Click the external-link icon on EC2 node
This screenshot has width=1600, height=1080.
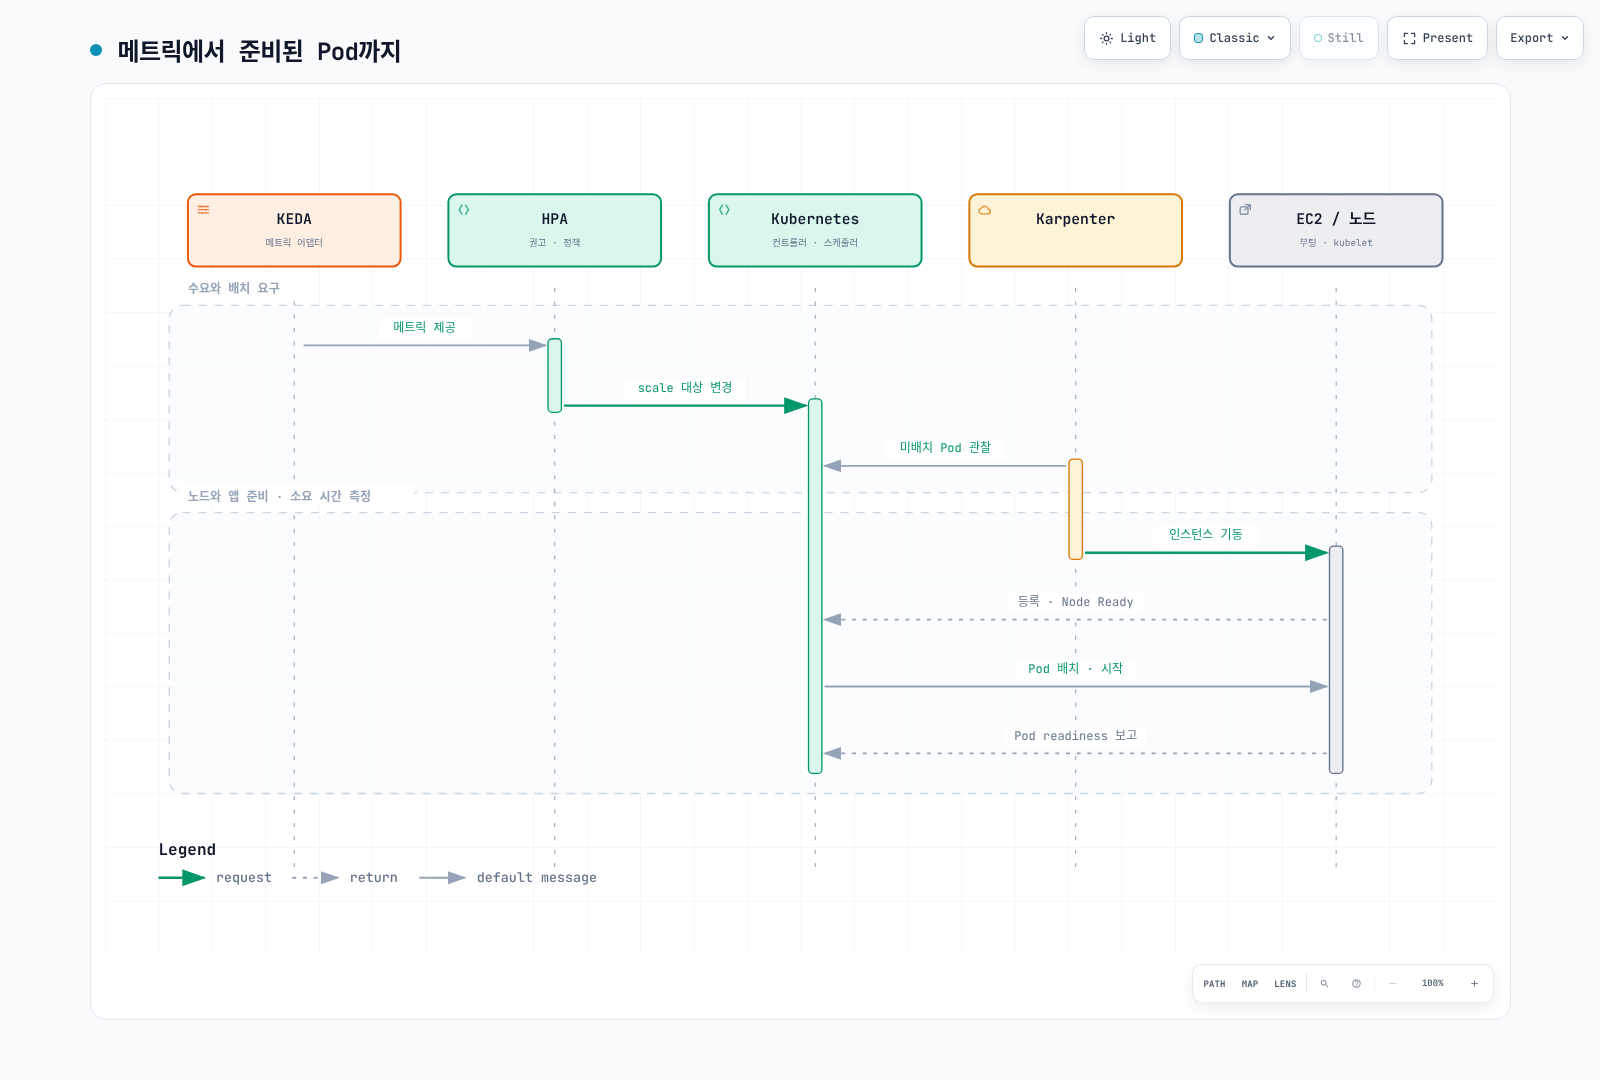(x=1245, y=210)
